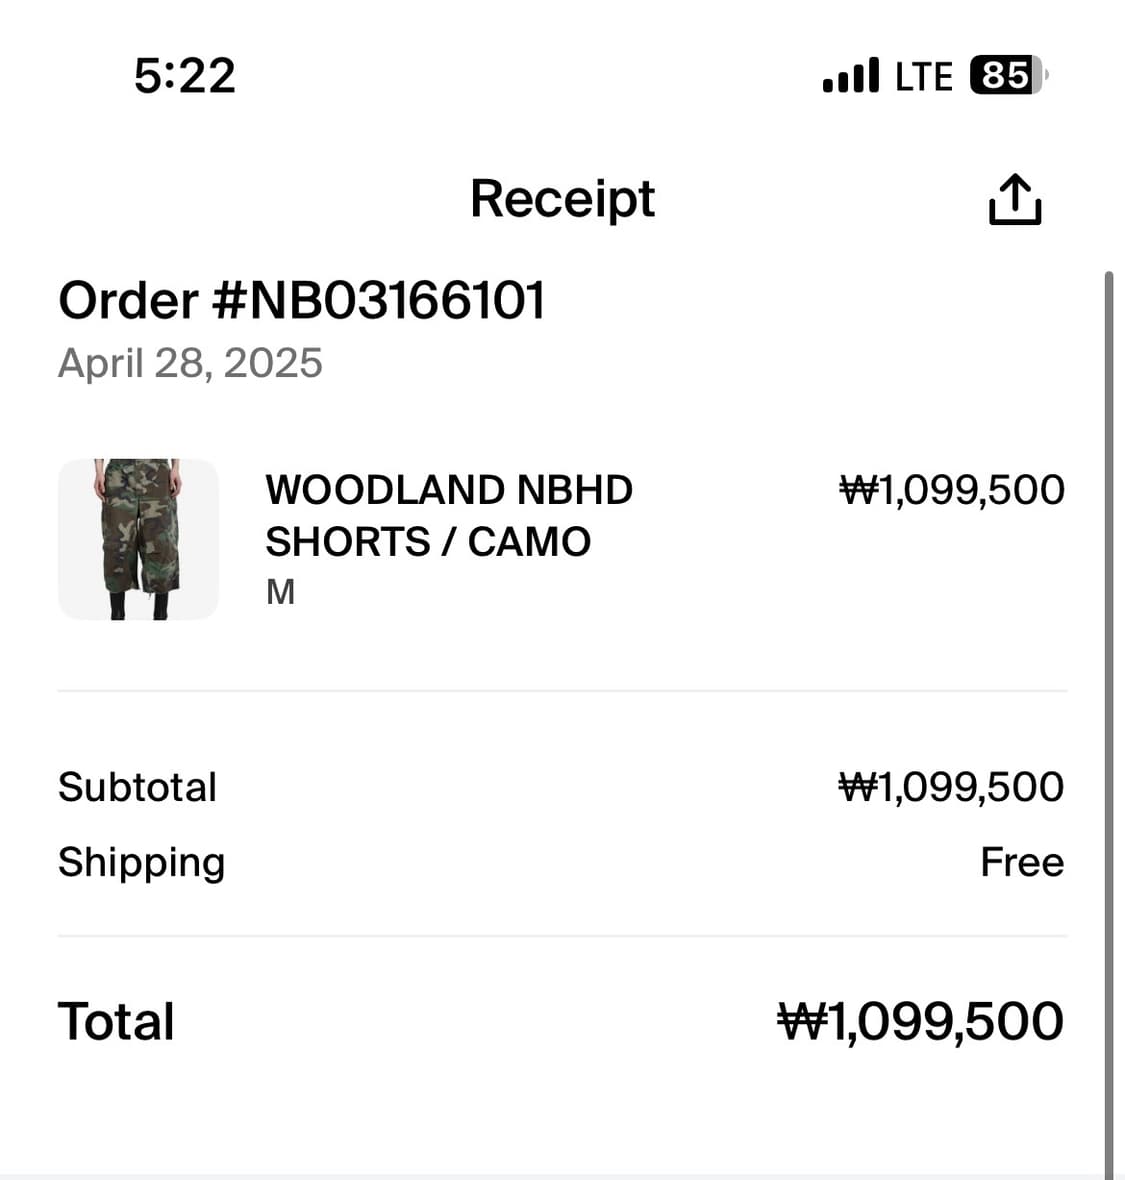
Task: Tap the battery level indicator
Action: click(x=1006, y=76)
